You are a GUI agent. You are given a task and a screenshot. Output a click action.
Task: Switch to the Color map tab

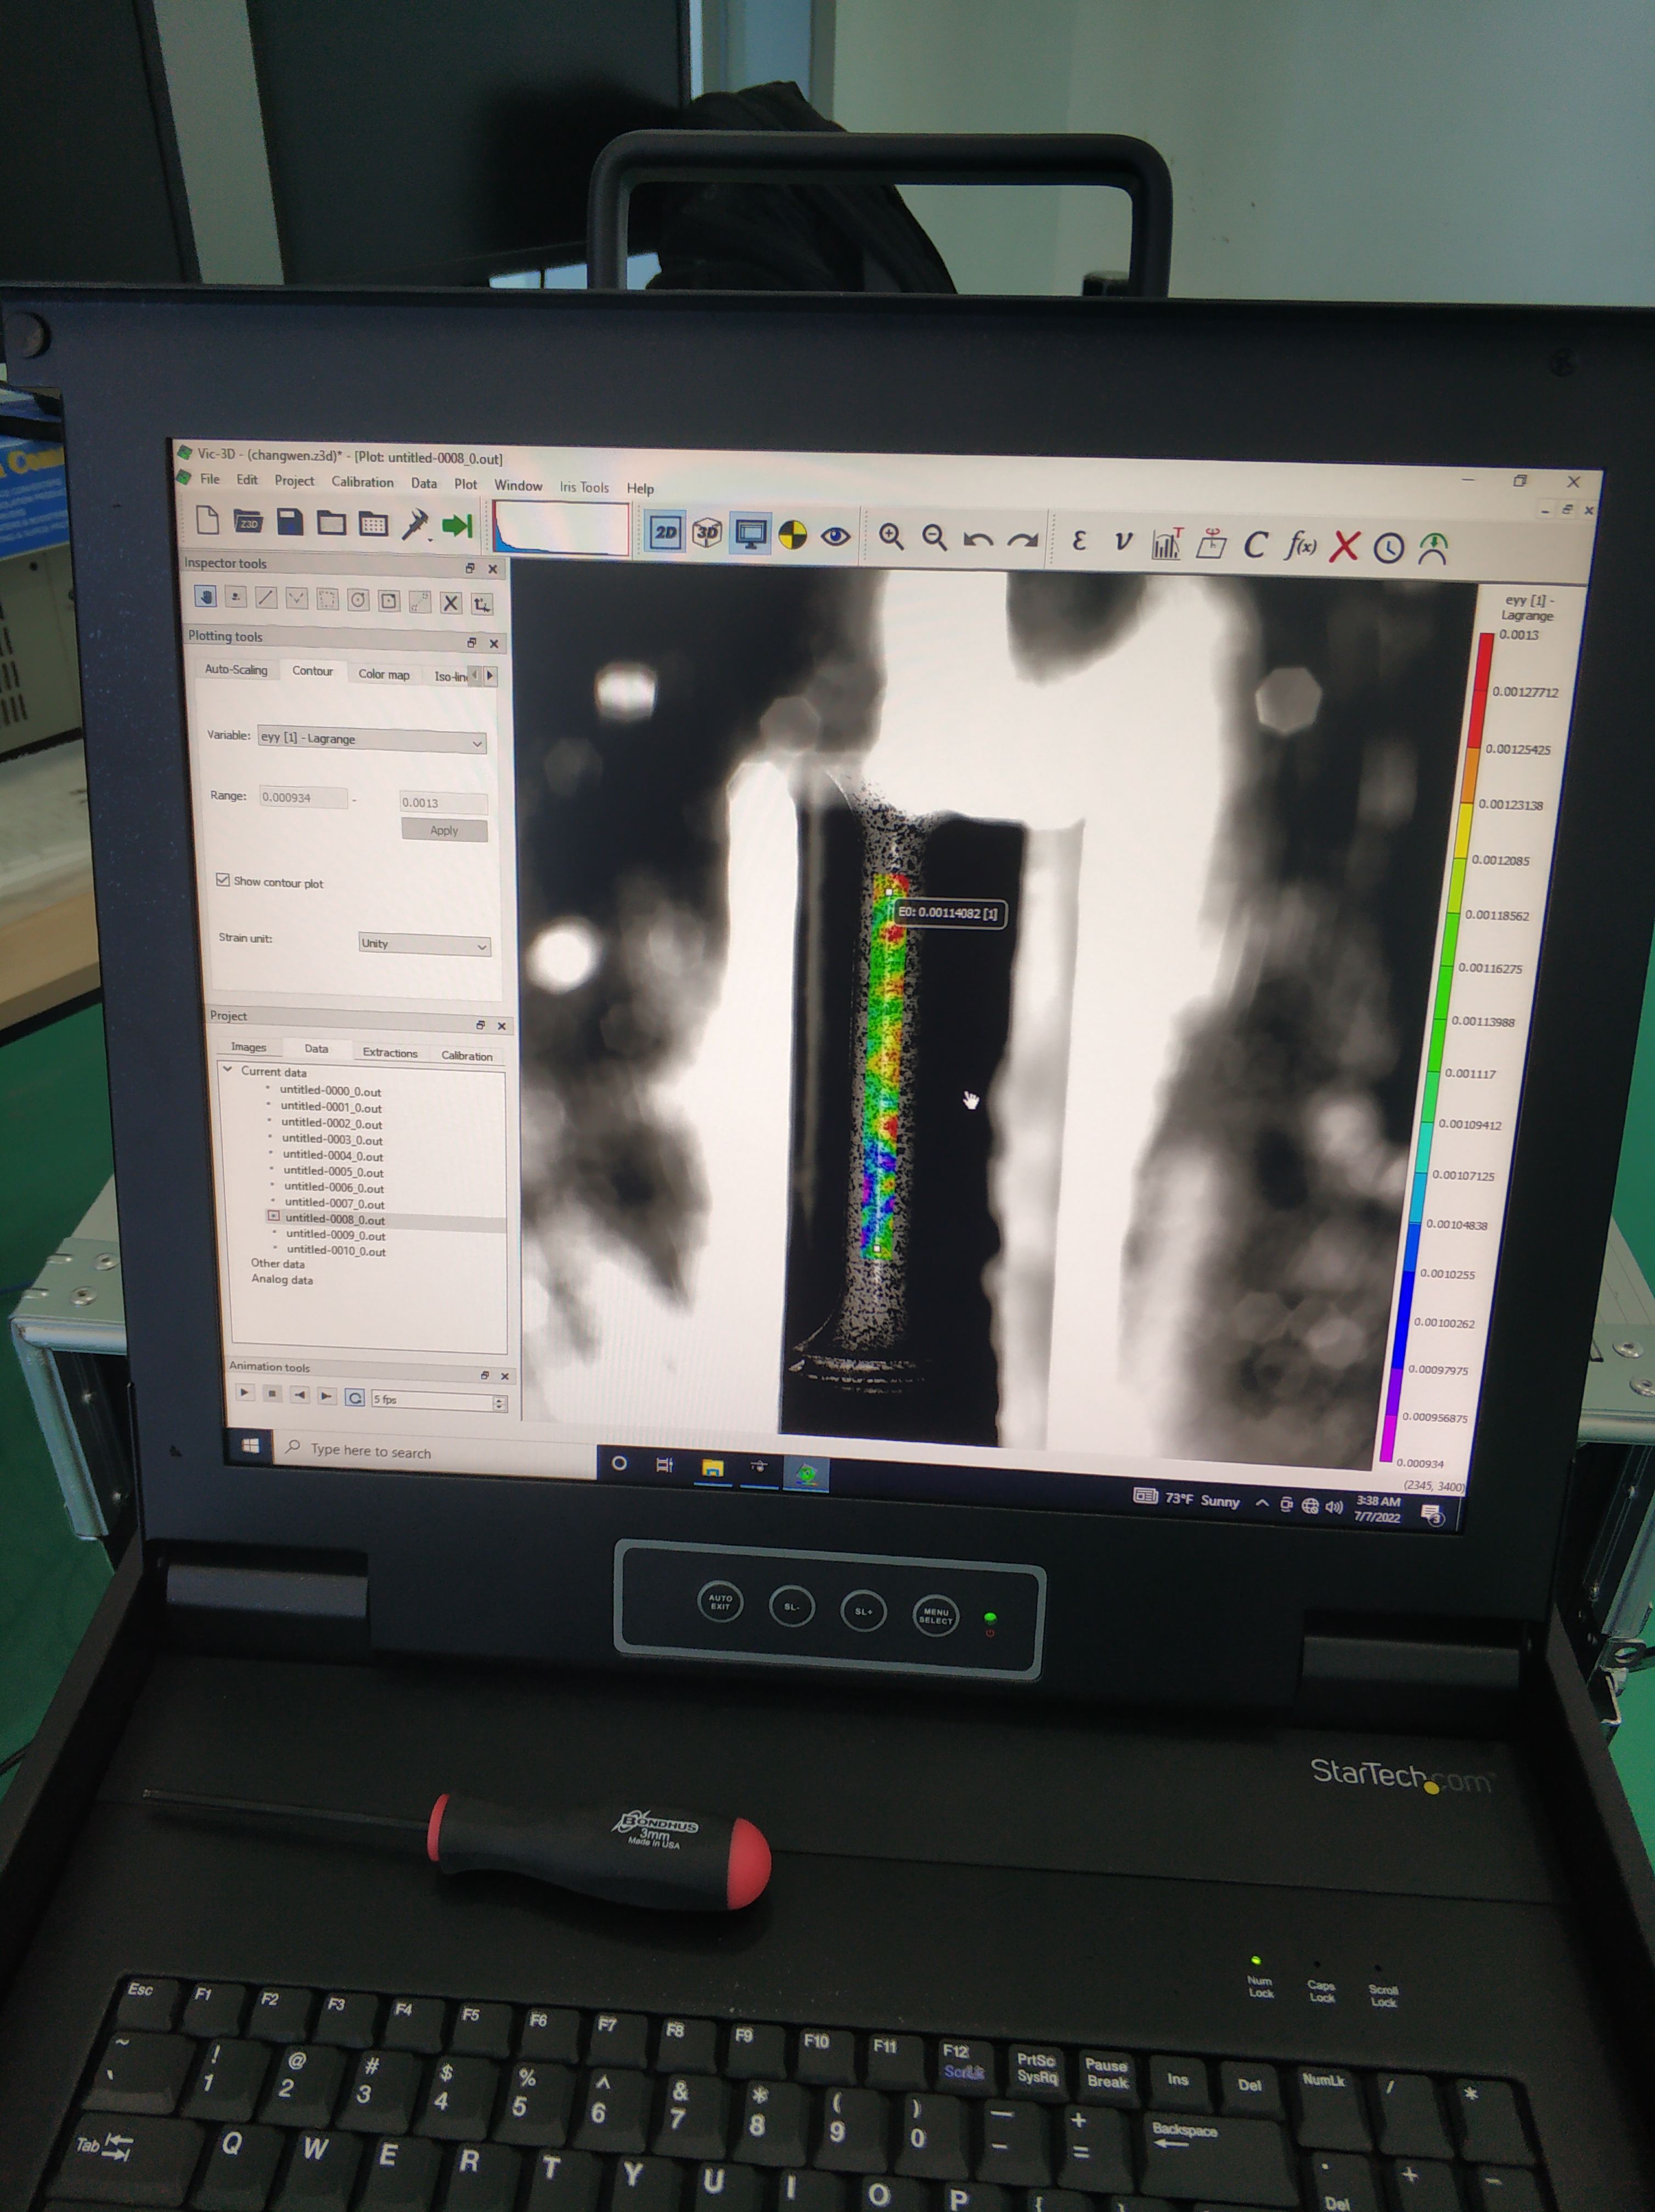(384, 674)
